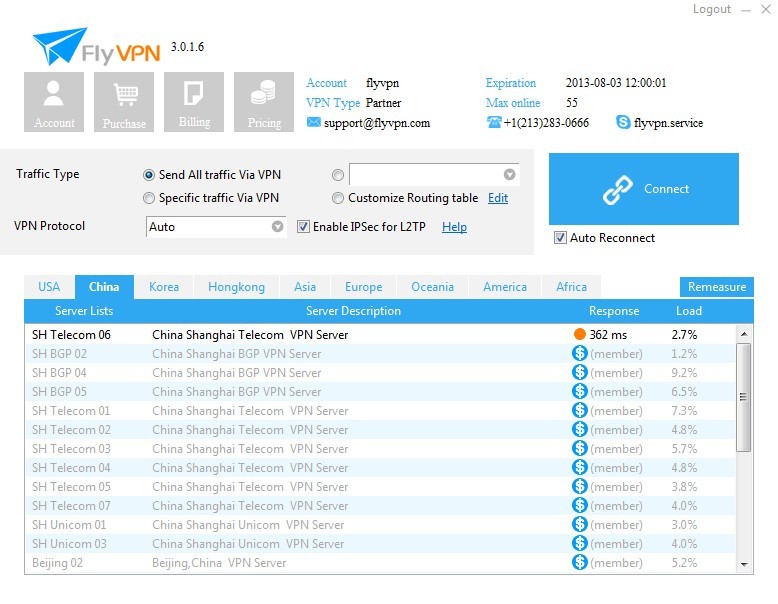Click the telephone icon beside the phone number
This screenshot has width=778, height=604.
click(x=494, y=122)
